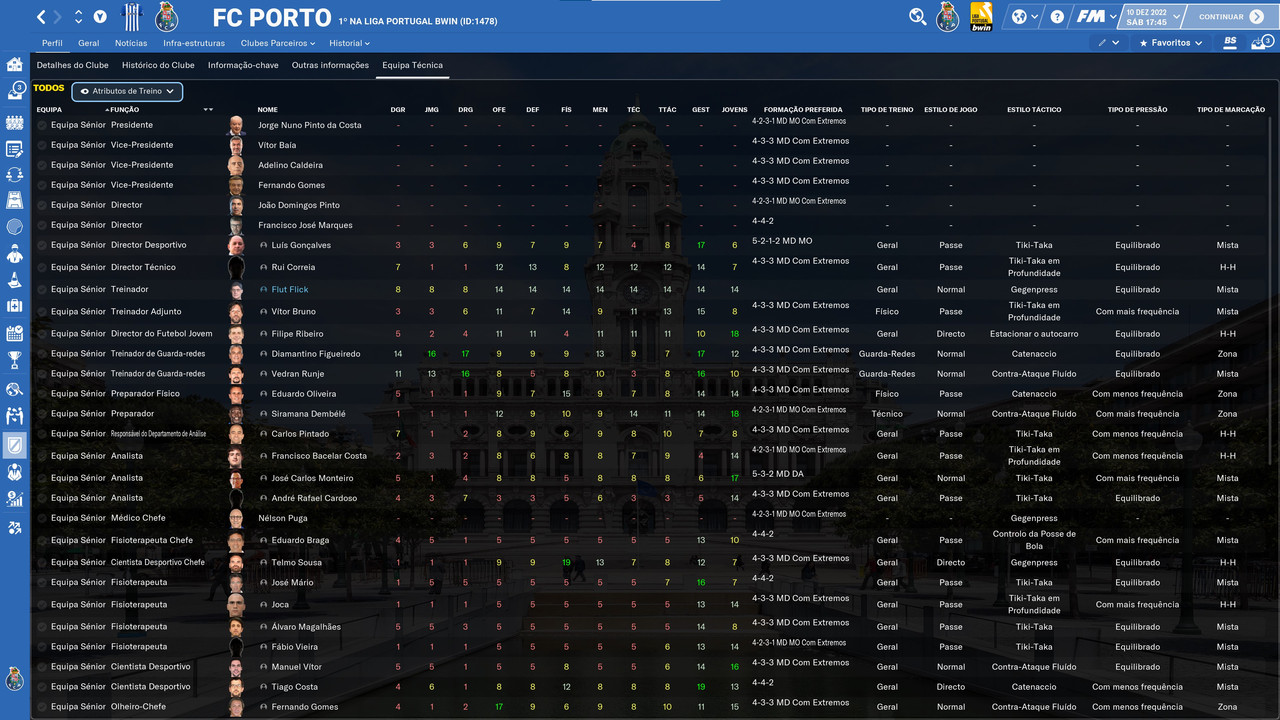
Task: Switch to the Notícias tab
Action: (131, 43)
